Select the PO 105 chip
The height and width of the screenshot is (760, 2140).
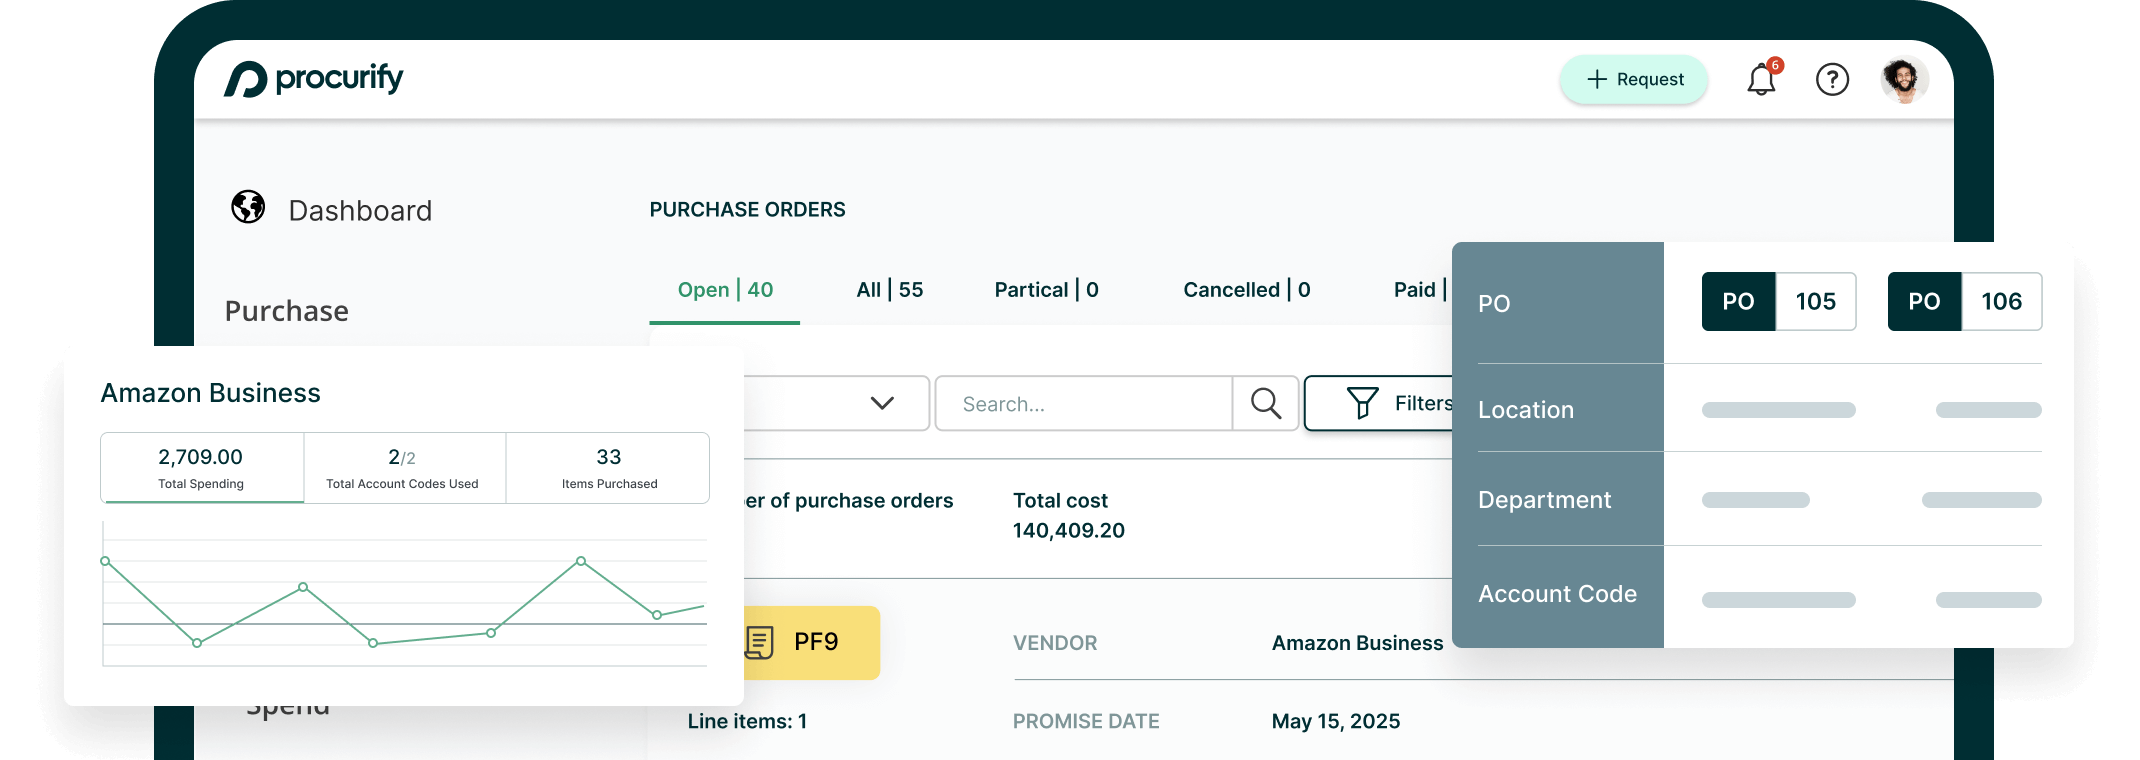coord(1779,301)
